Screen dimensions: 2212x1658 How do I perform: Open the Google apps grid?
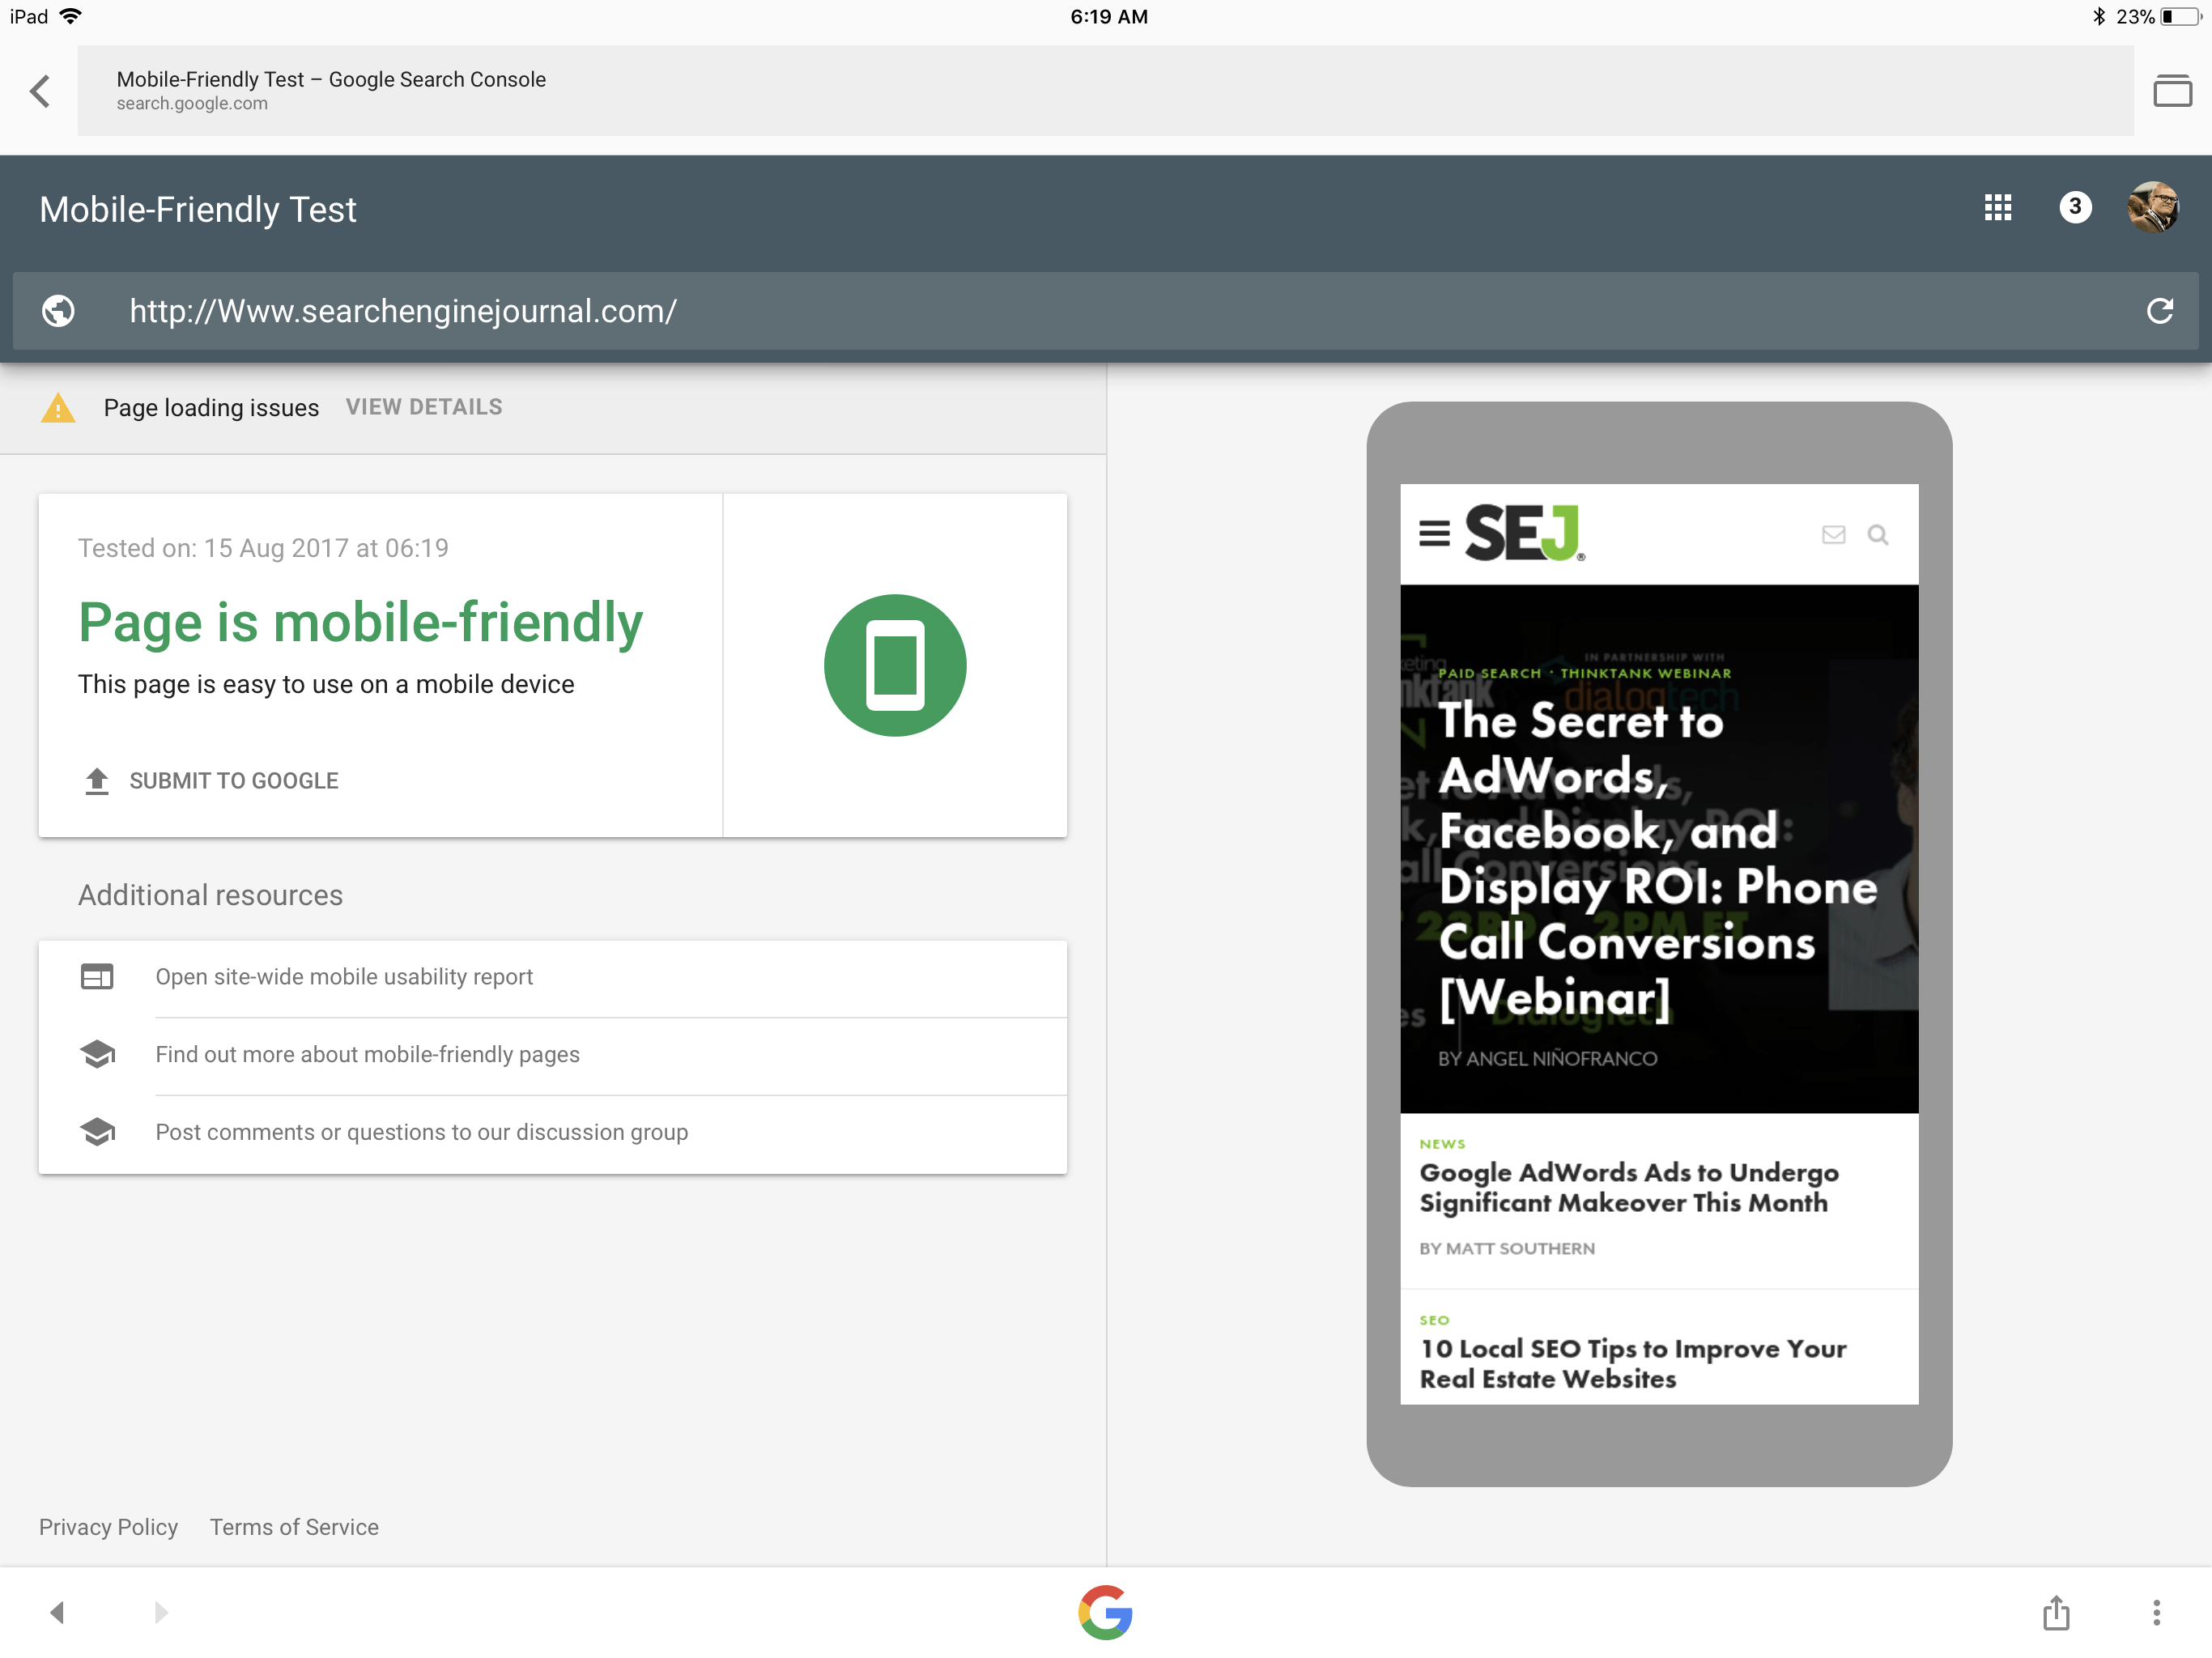[1997, 208]
